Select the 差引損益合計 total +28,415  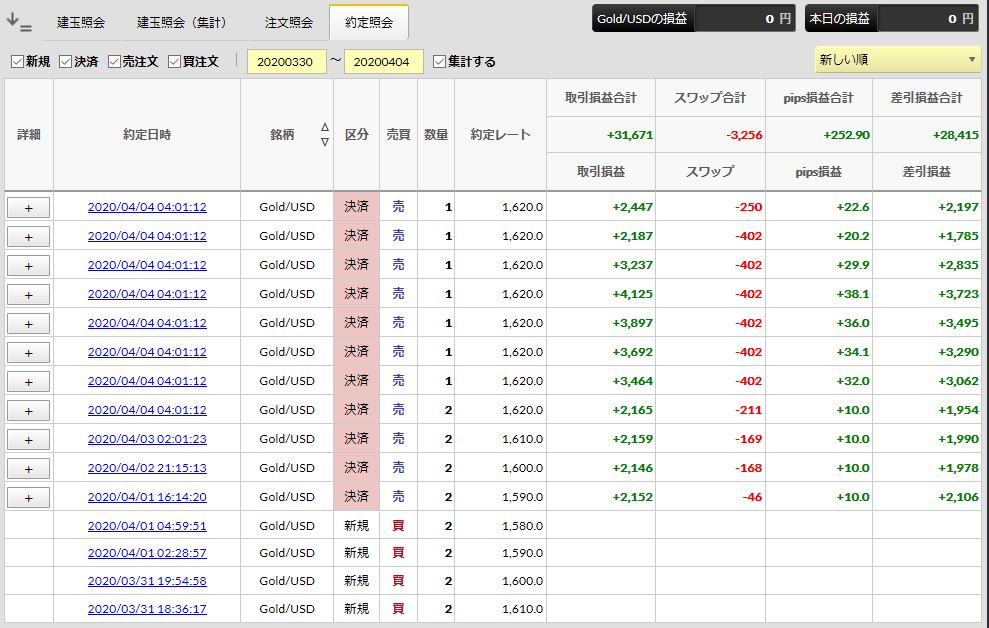click(956, 135)
